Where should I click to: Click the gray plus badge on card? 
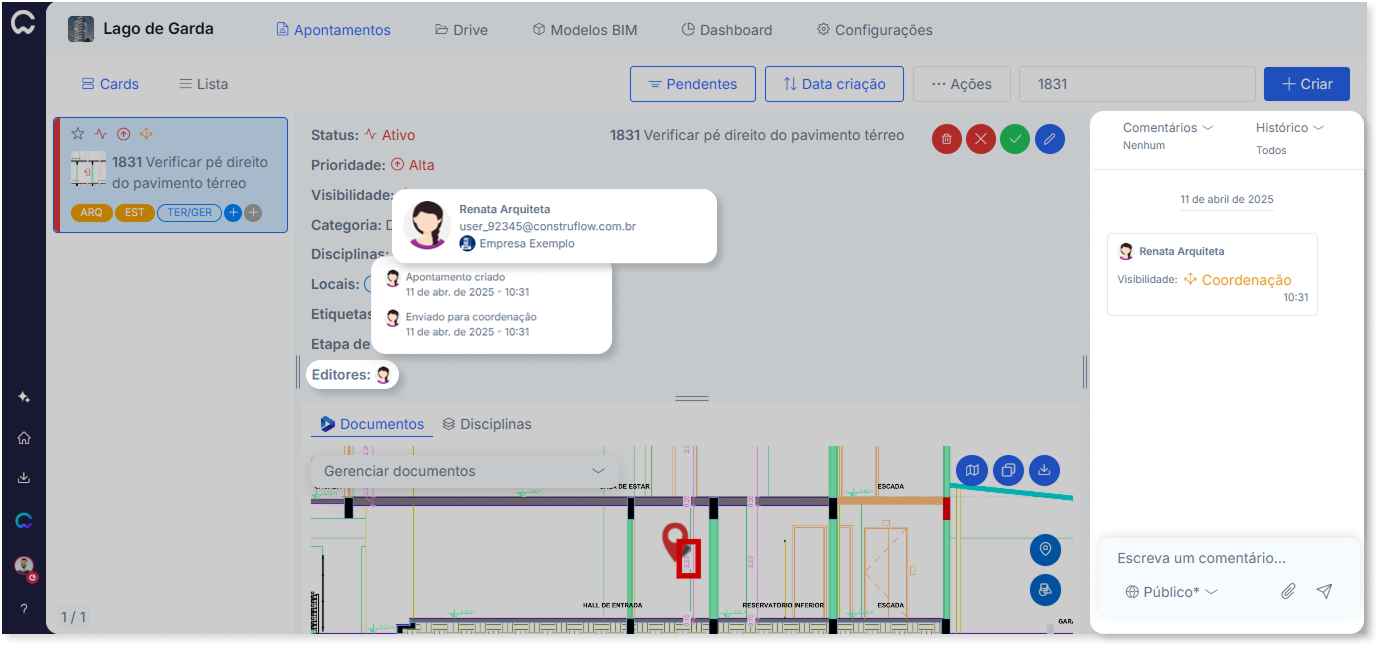point(253,213)
